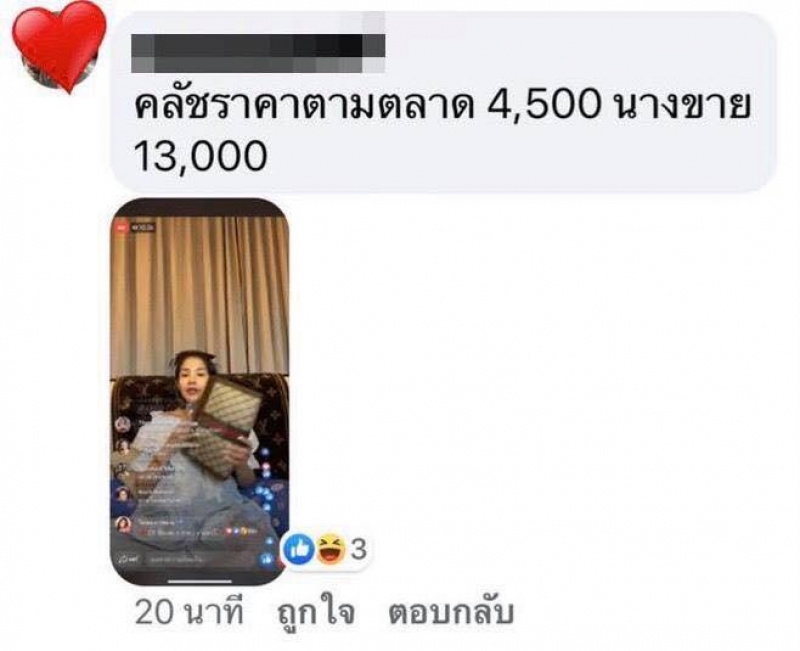Tap the blue like button in the live video
Image resolution: width=800 pixels, height=651 pixels.
pos(267,559)
